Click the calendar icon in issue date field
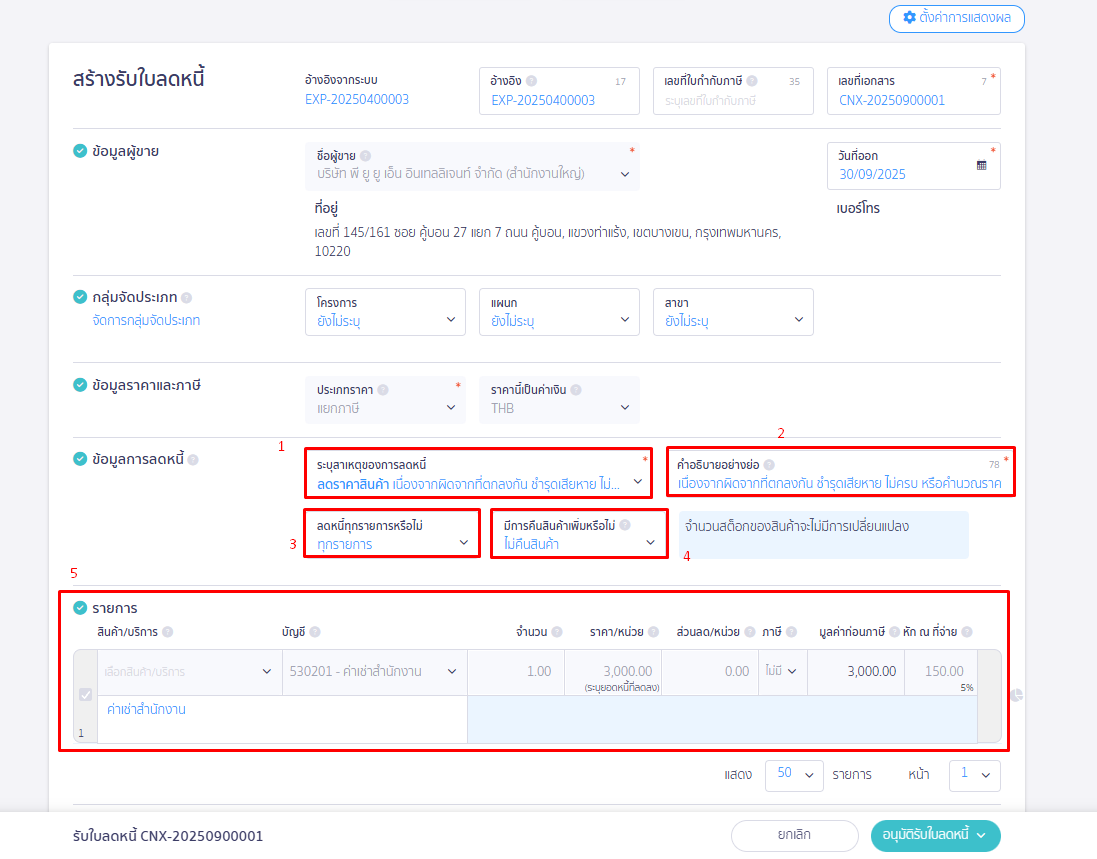The width and height of the screenshot is (1097, 859). pyautogui.click(x=981, y=165)
